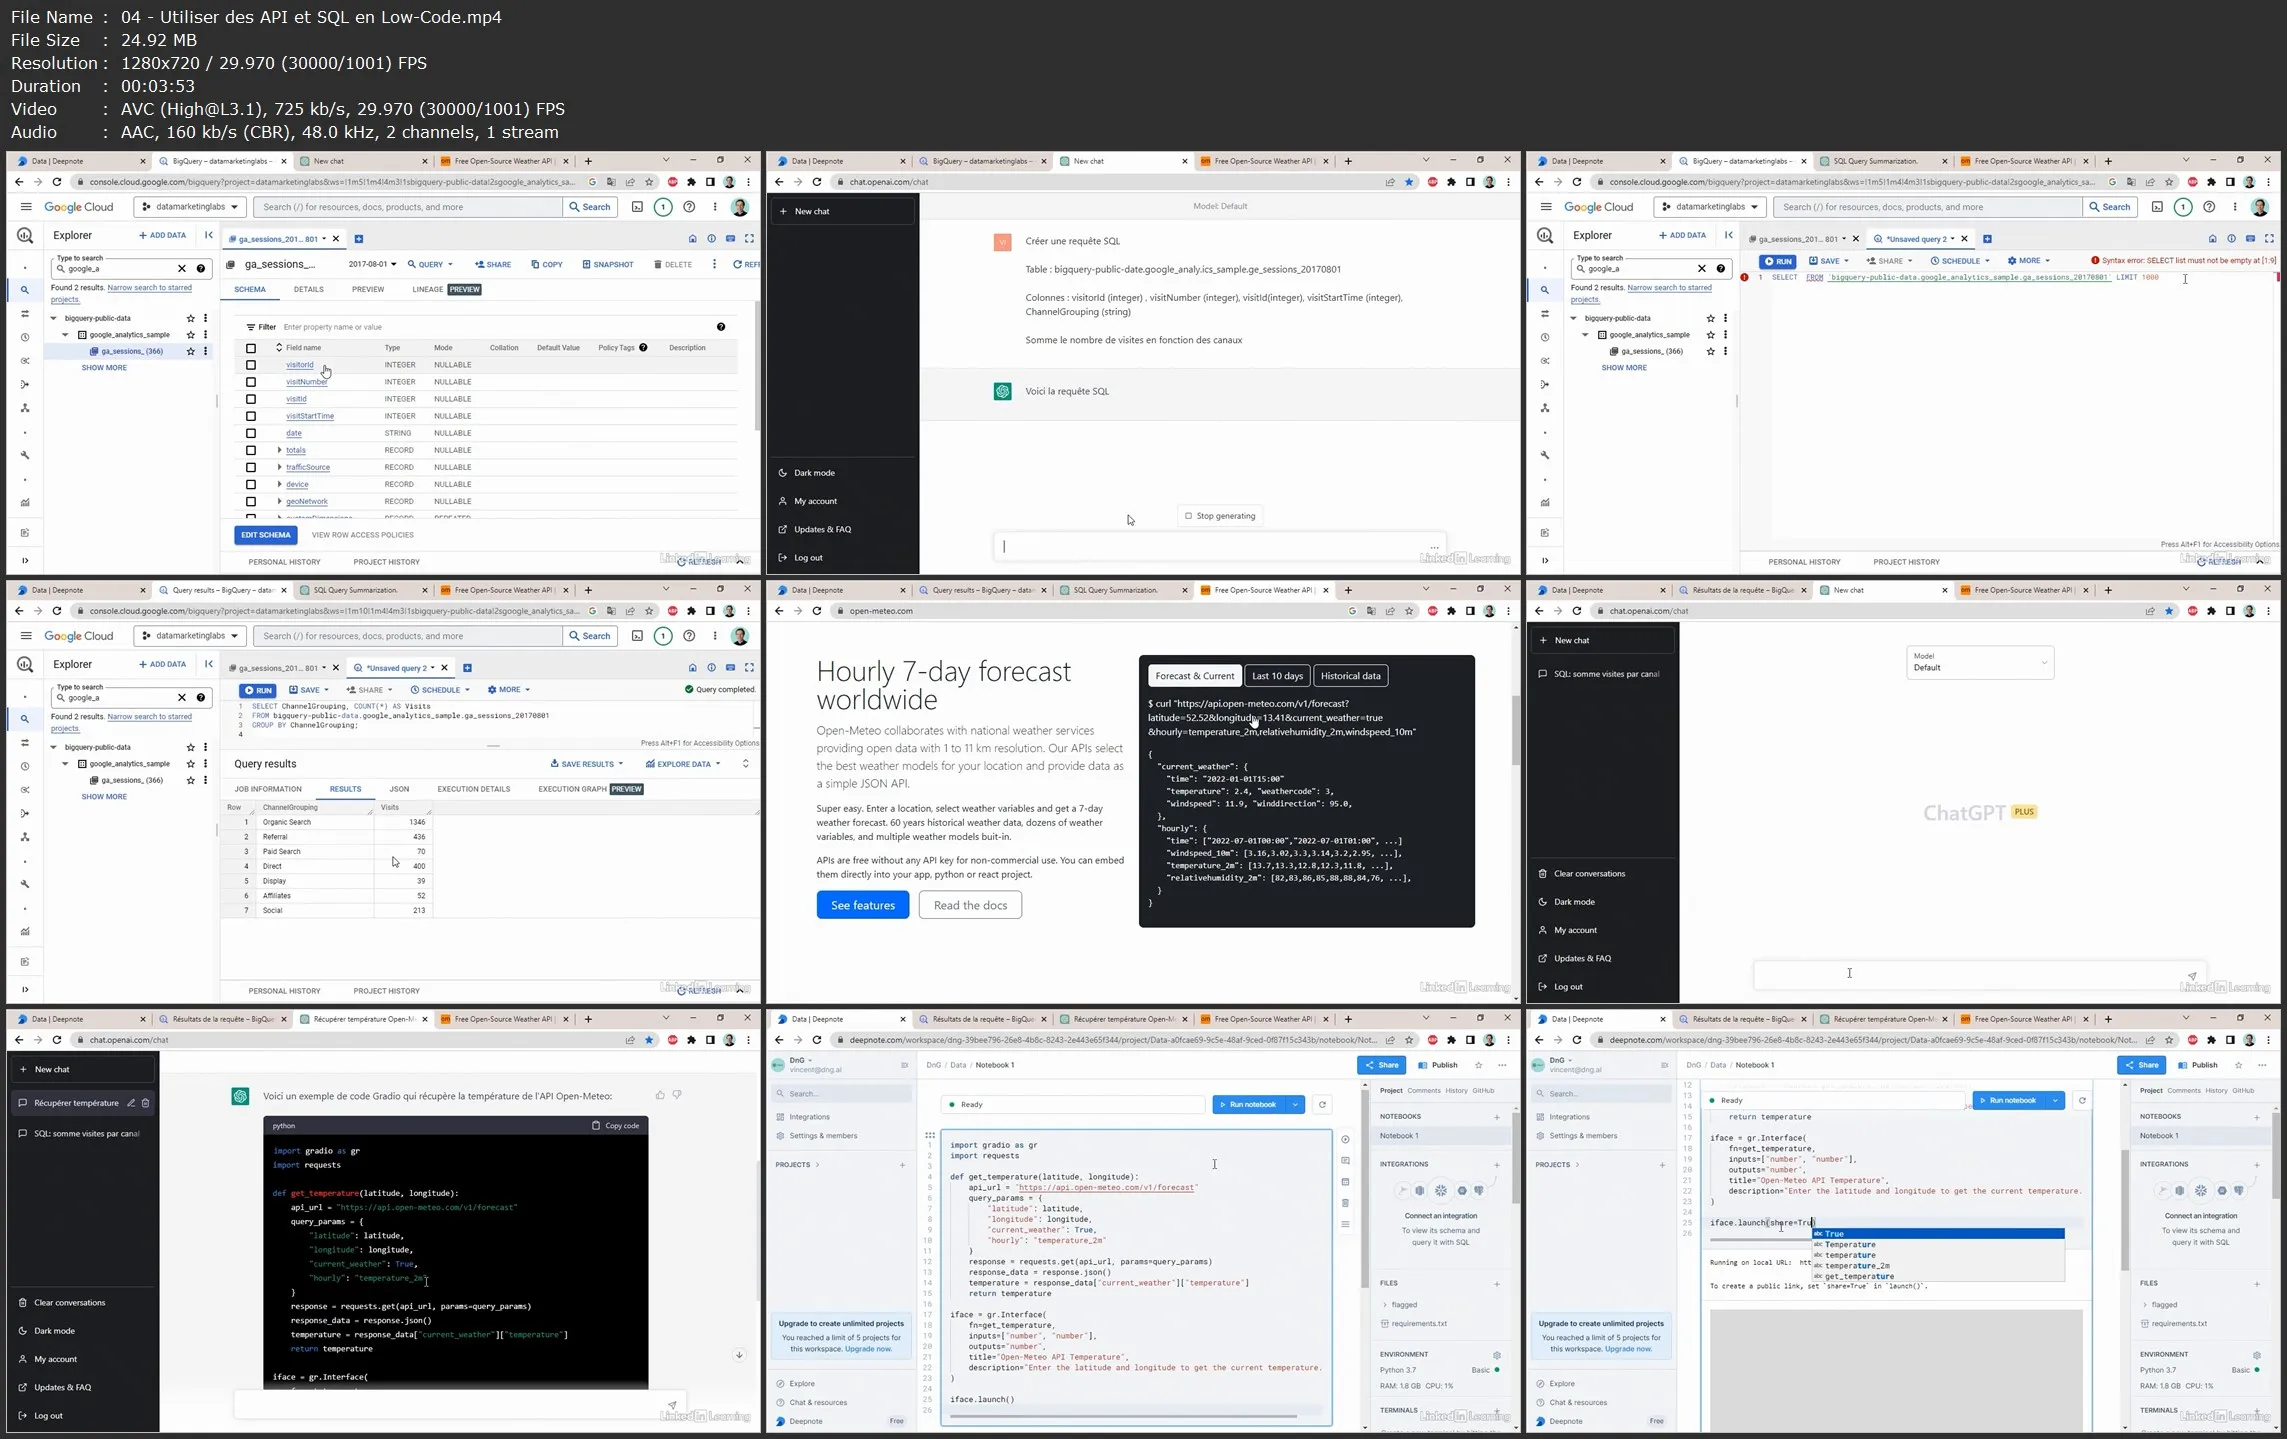Click the scroll-to-bottom arrow in Gradio chat

coord(739,1355)
